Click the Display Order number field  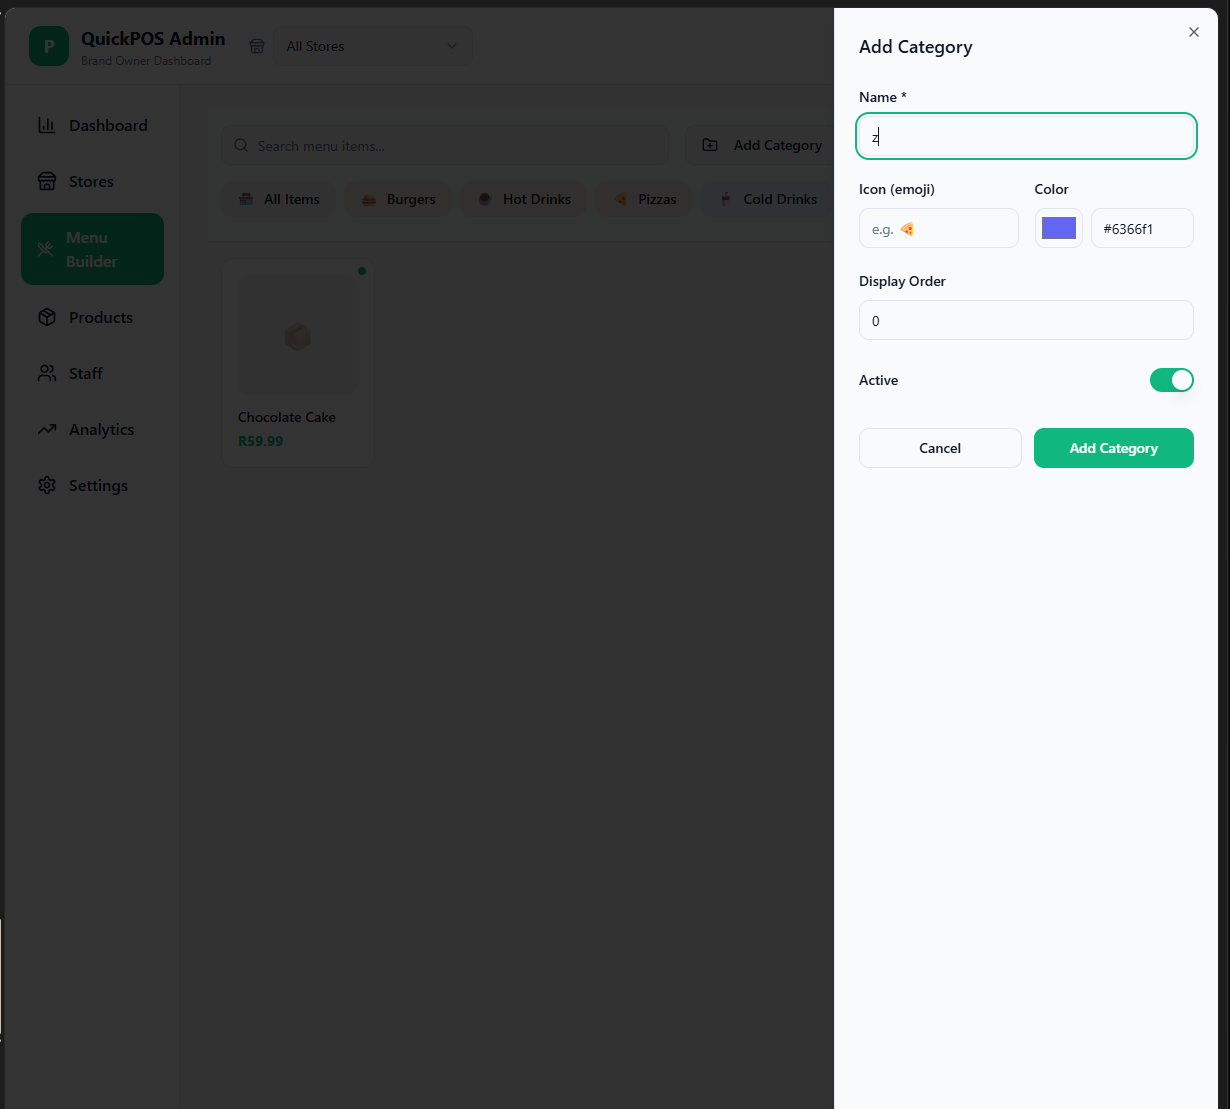(1025, 321)
